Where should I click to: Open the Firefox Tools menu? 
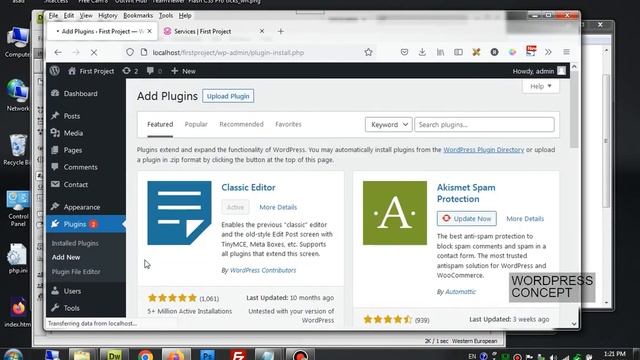(x=166, y=16)
